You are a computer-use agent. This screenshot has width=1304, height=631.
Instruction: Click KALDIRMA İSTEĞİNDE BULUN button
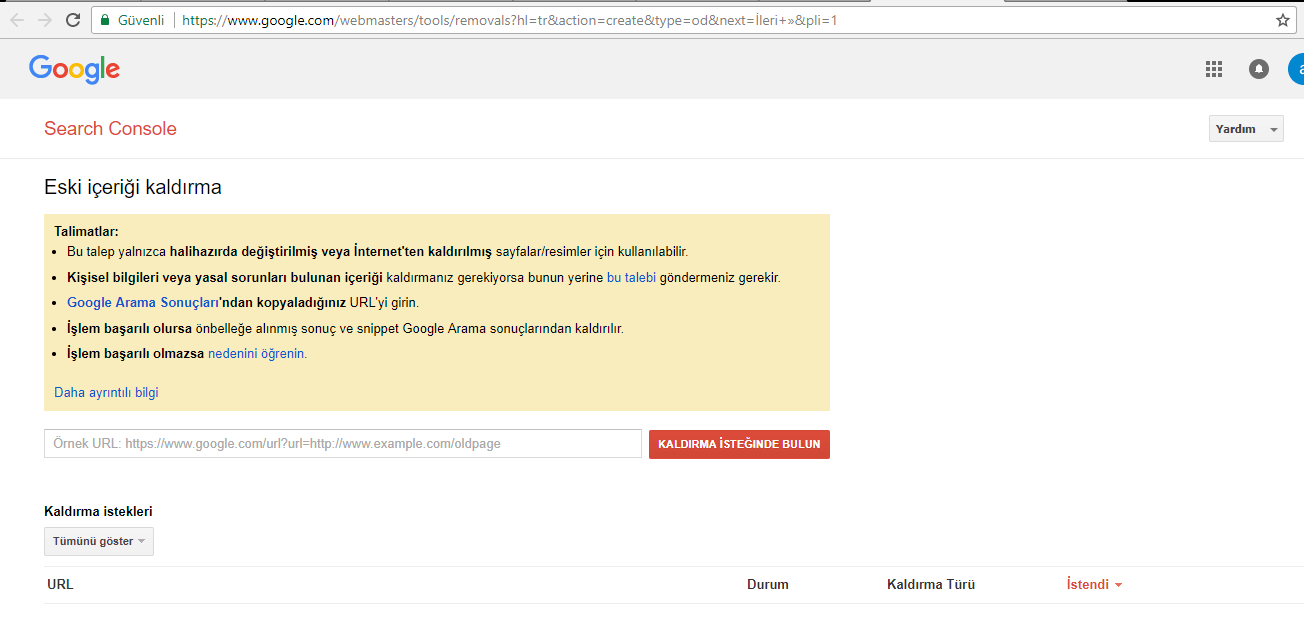[739, 444]
